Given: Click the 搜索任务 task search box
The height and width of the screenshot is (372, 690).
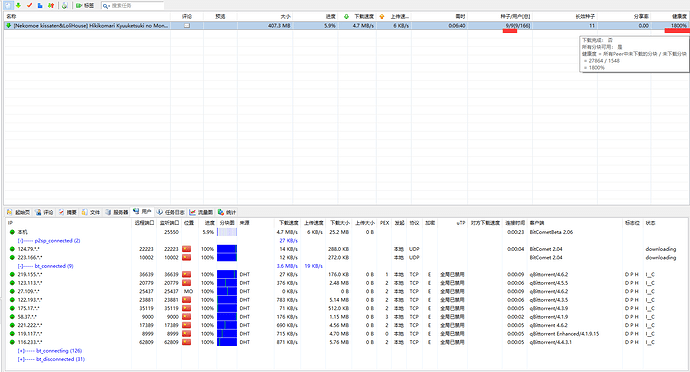Looking at the screenshot, I should (132, 5).
